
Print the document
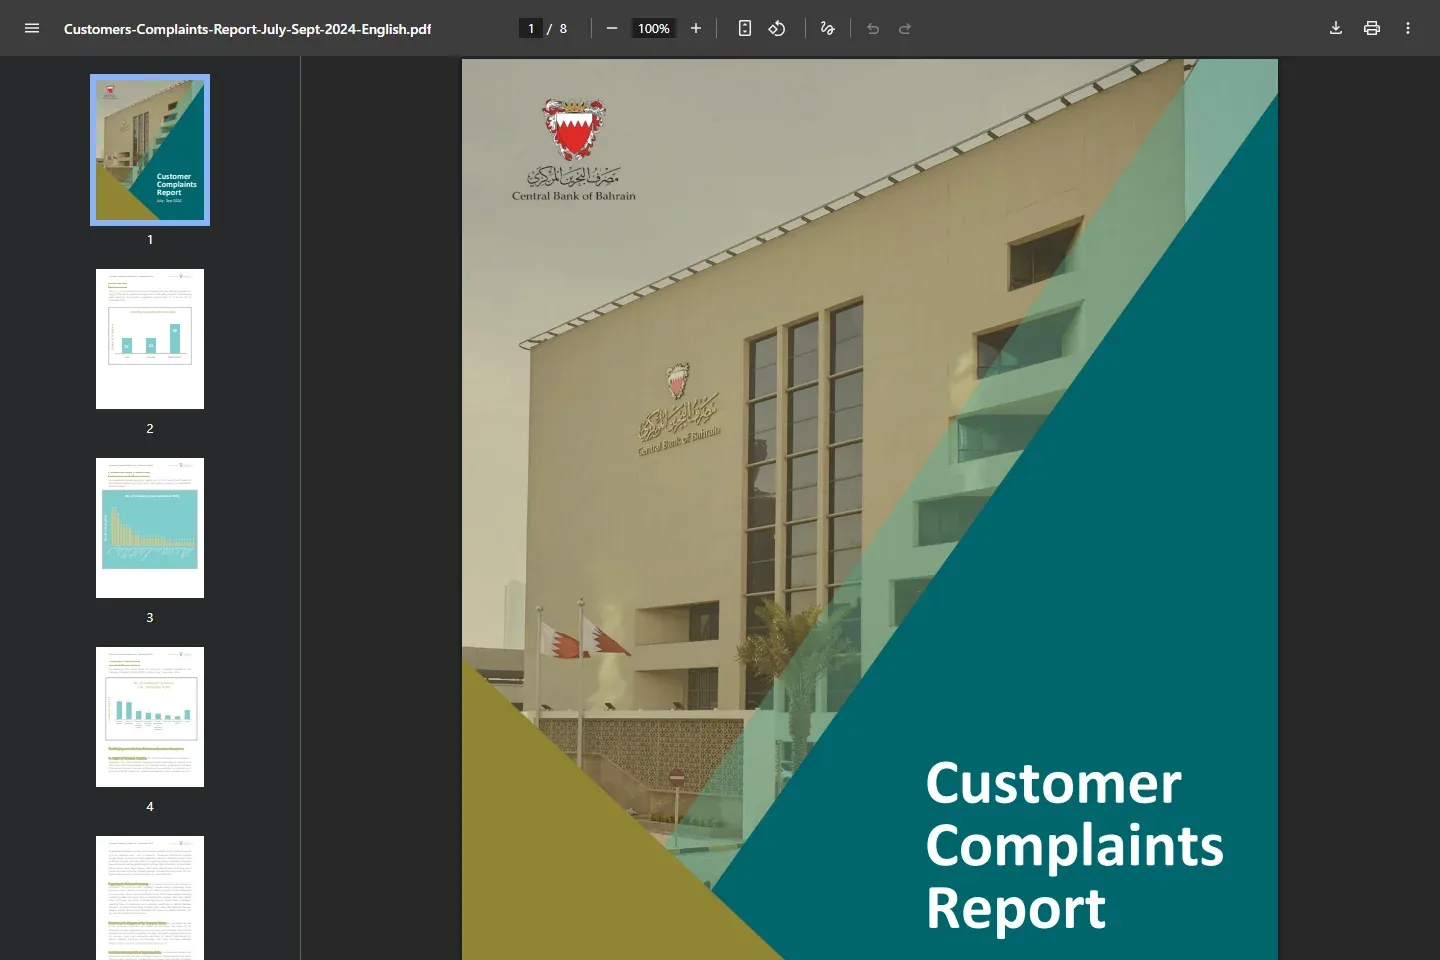pos(1372,28)
